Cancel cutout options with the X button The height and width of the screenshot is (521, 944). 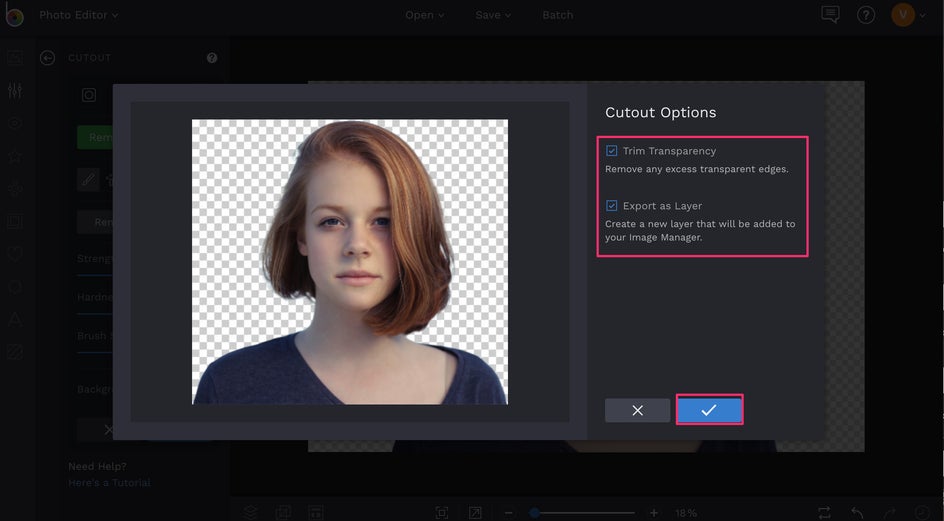point(637,410)
